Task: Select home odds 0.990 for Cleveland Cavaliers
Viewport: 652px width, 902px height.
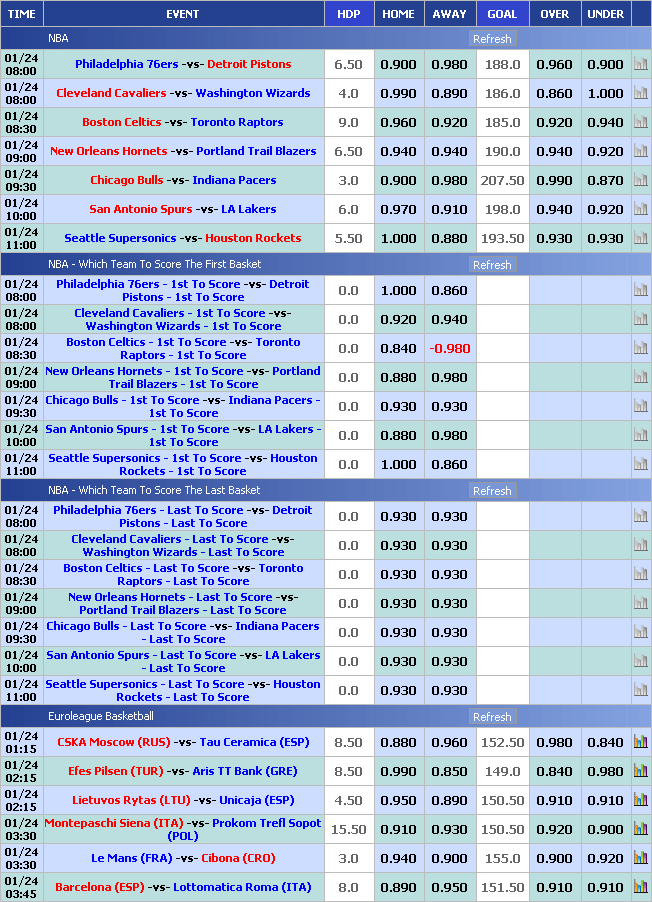Action: (x=399, y=93)
